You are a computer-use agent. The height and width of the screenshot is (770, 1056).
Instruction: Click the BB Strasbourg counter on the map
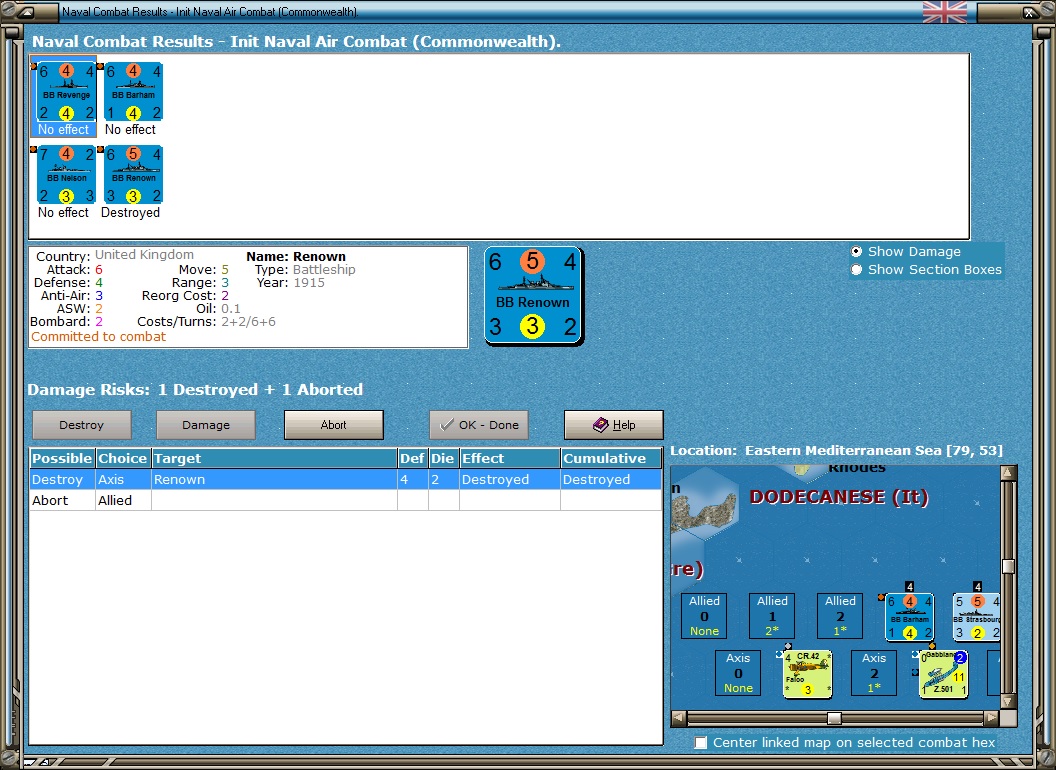[977, 616]
